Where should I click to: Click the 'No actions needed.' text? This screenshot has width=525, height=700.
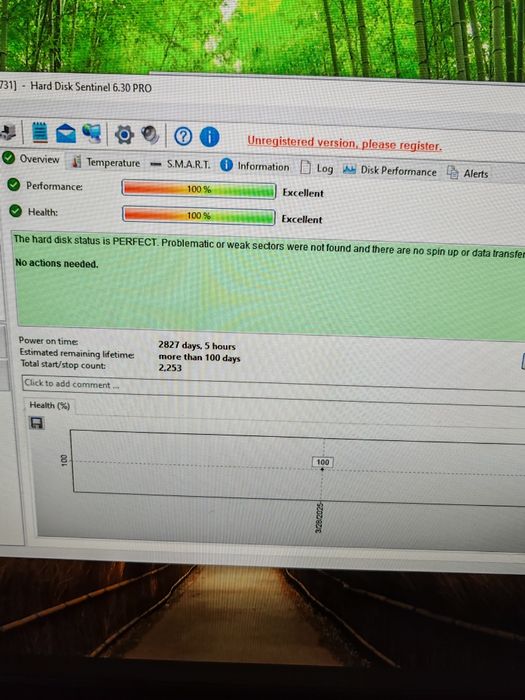(x=56, y=263)
